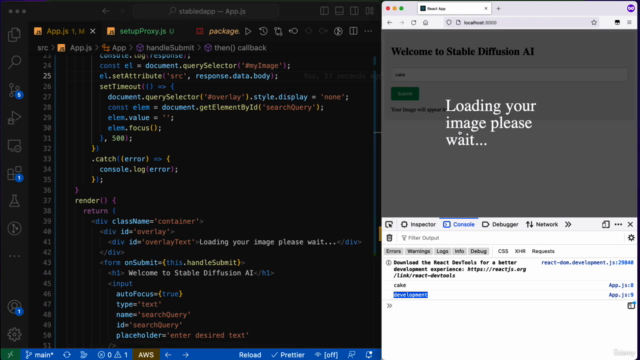Open the Manage gear in VS Code
Viewport: 640px width, 360px height.
(14, 334)
